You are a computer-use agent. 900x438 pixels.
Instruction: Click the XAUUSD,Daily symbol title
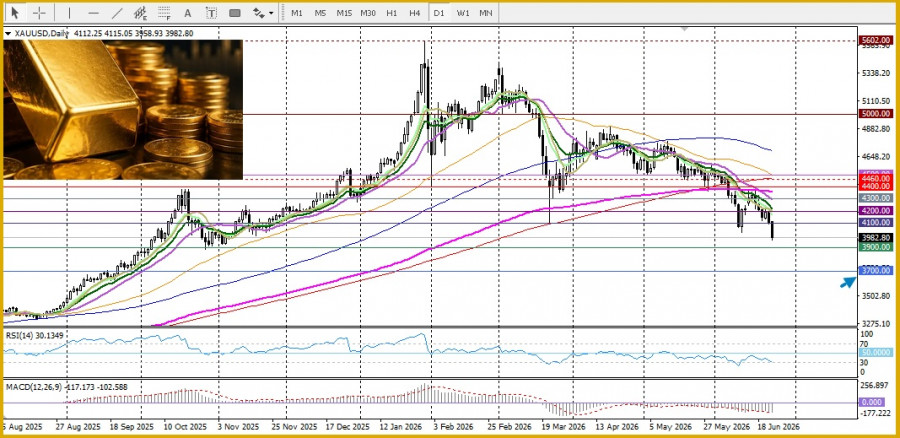[41, 34]
